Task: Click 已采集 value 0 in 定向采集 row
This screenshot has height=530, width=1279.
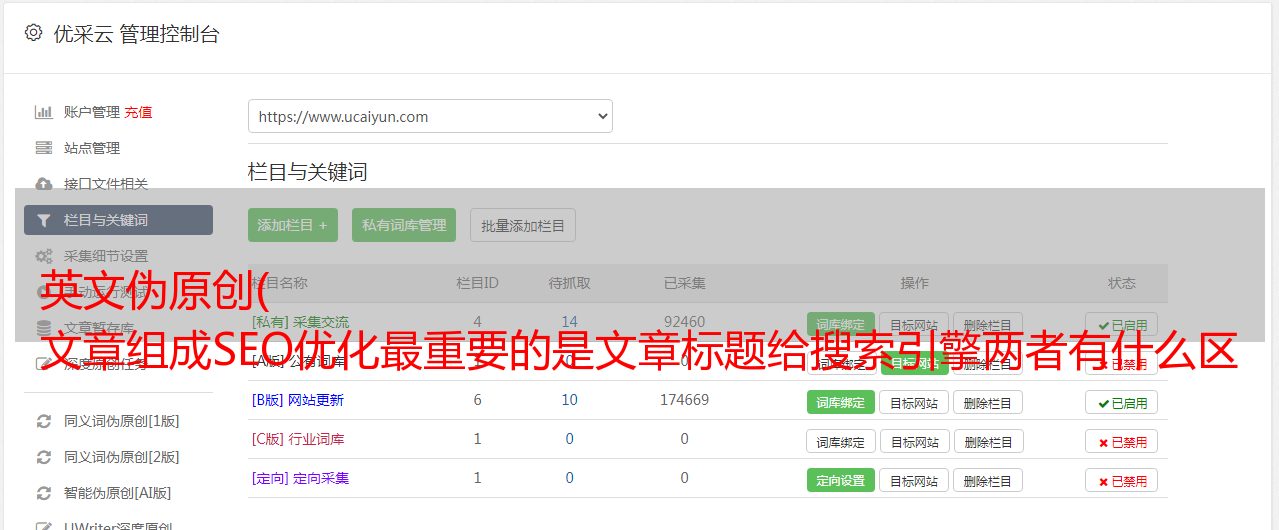Action: tap(684, 478)
